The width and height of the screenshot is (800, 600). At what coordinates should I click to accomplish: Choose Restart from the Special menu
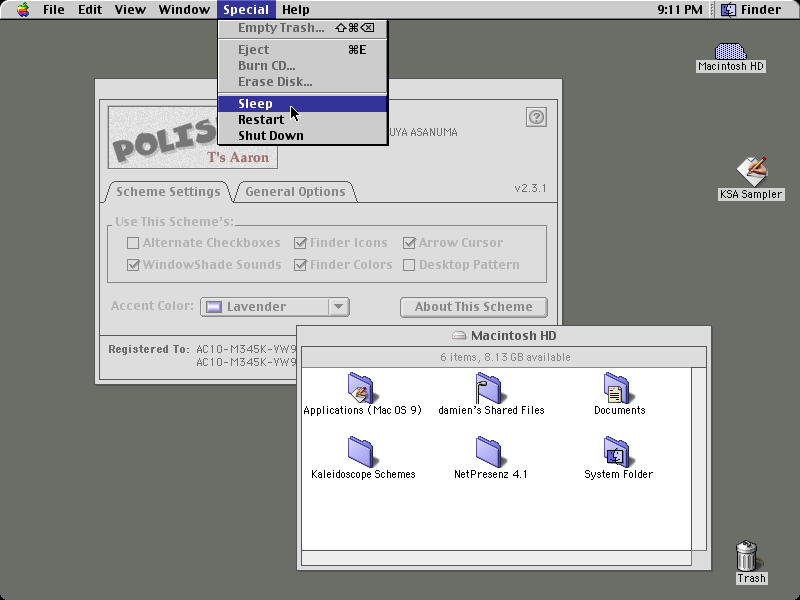click(x=303, y=119)
